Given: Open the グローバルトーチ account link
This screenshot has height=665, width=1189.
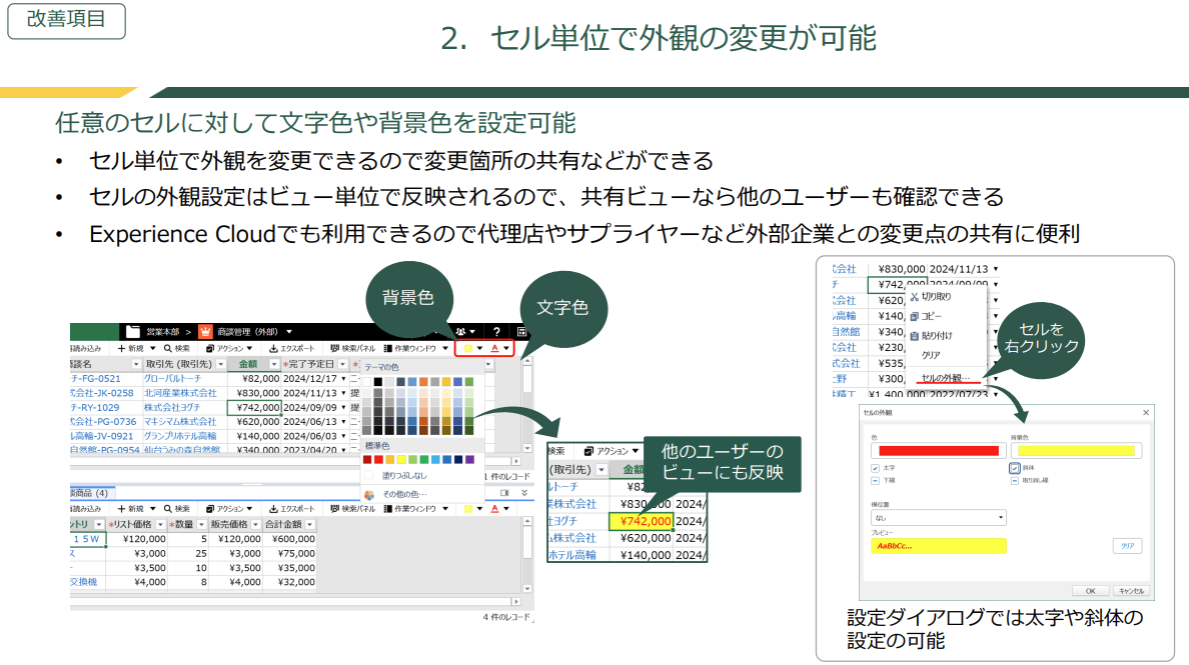Looking at the screenshot, I should (x=173, y=378).
